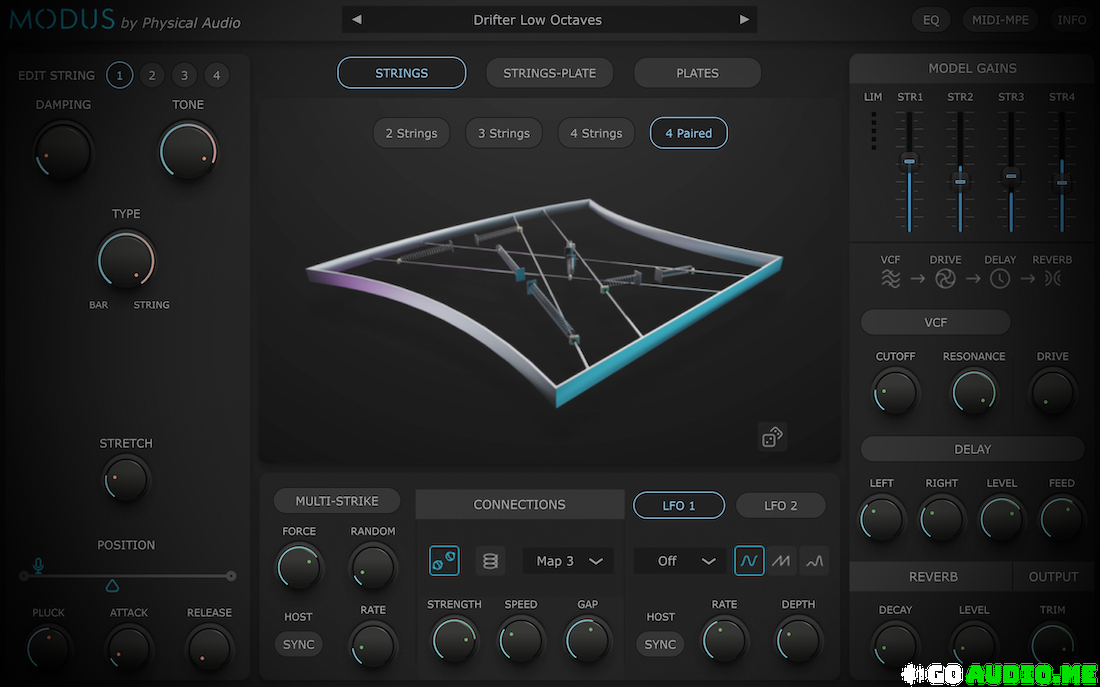Image resolution: width=1100 pixels, height=687 pixels.
Task: Open the EQ panel
Action: pyautogui.click(x=931, y=20)
